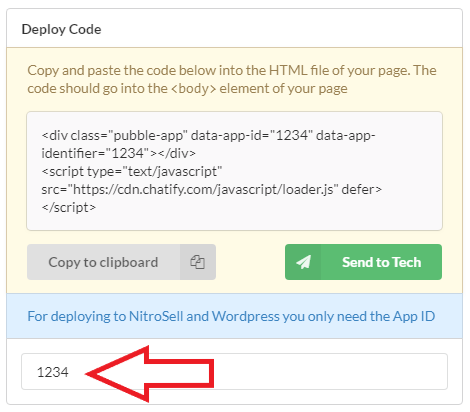Click the empty right side of App ID field
The image size is (470, 412).
click(330, 371)
